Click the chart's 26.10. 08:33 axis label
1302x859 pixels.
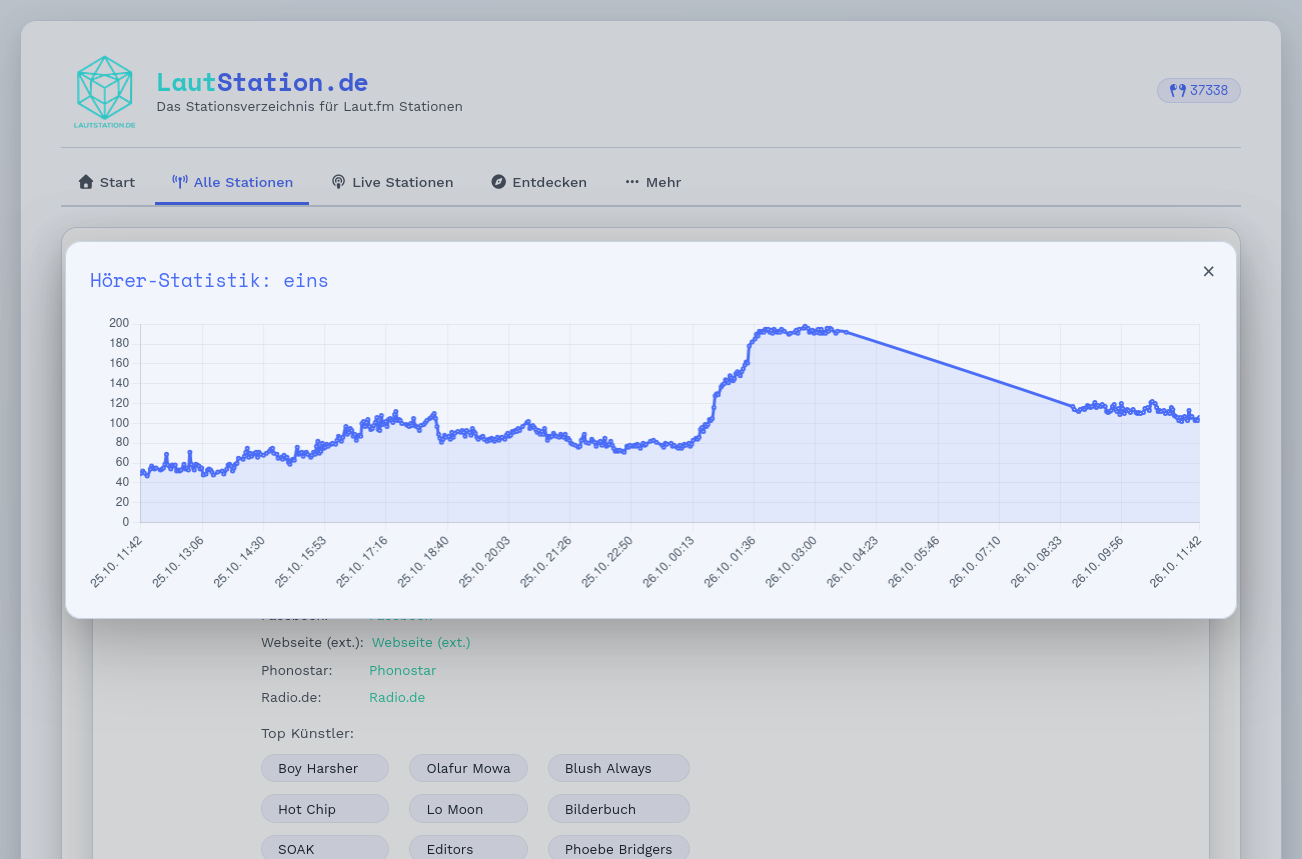tap(1037, 561)
